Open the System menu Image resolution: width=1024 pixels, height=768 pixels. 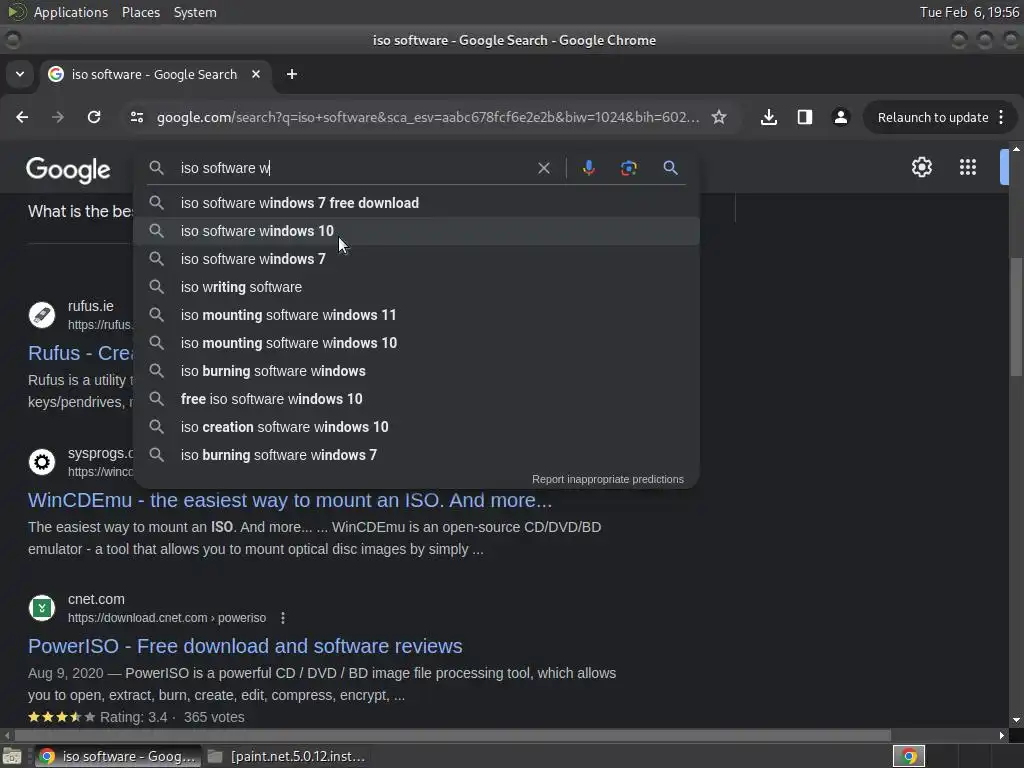[195, 12]
